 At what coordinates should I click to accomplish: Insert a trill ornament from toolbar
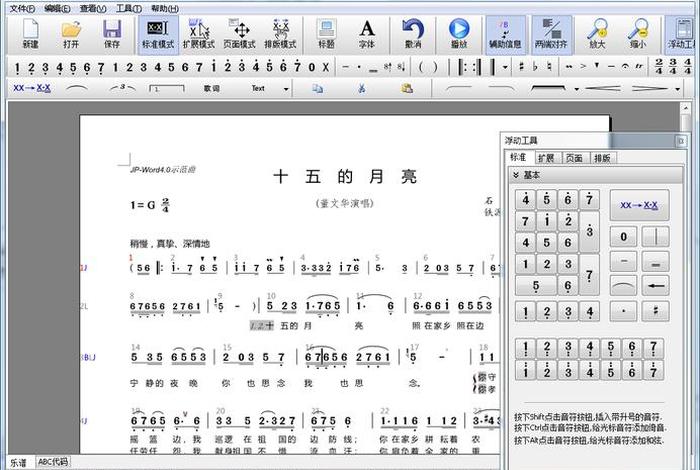click(639, 67)
